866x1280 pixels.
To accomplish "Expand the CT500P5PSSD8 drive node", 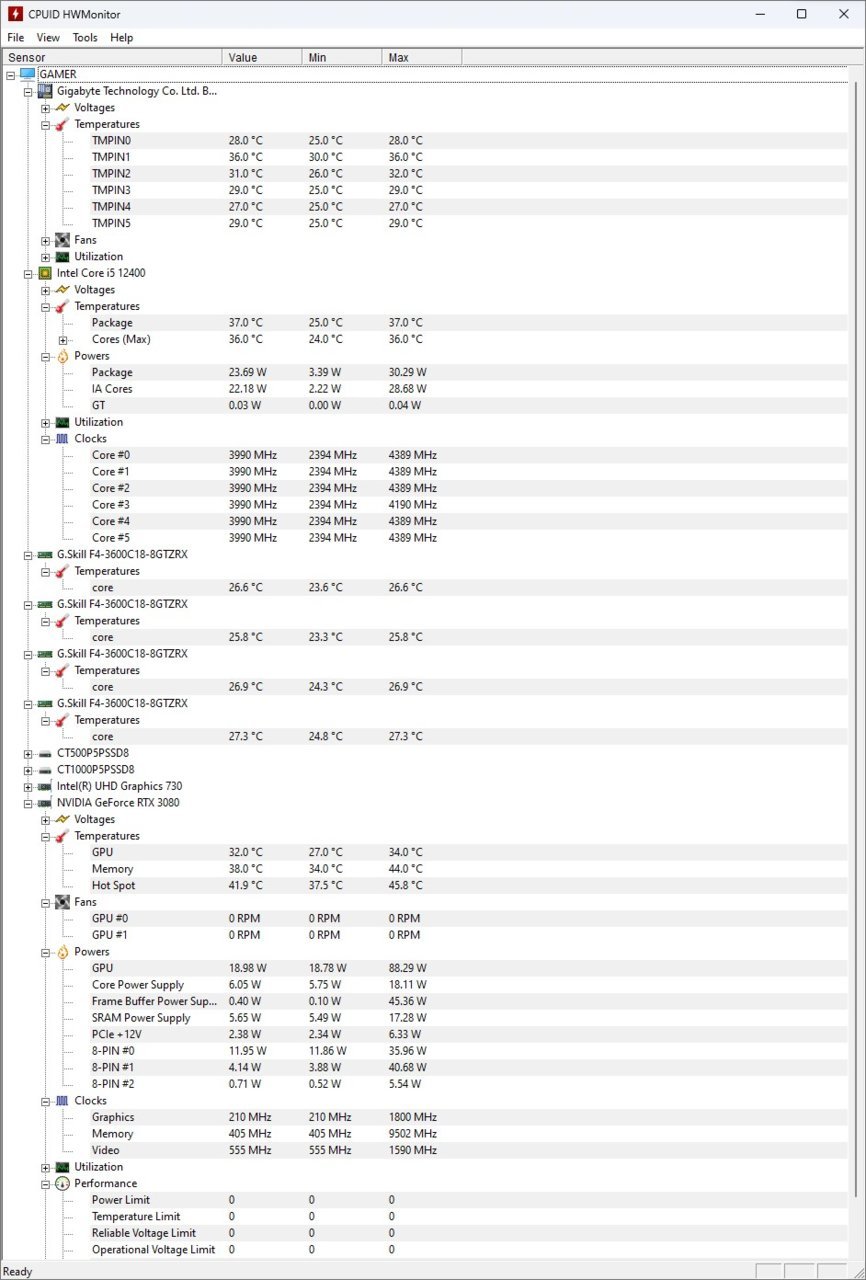I will (28, 753).
